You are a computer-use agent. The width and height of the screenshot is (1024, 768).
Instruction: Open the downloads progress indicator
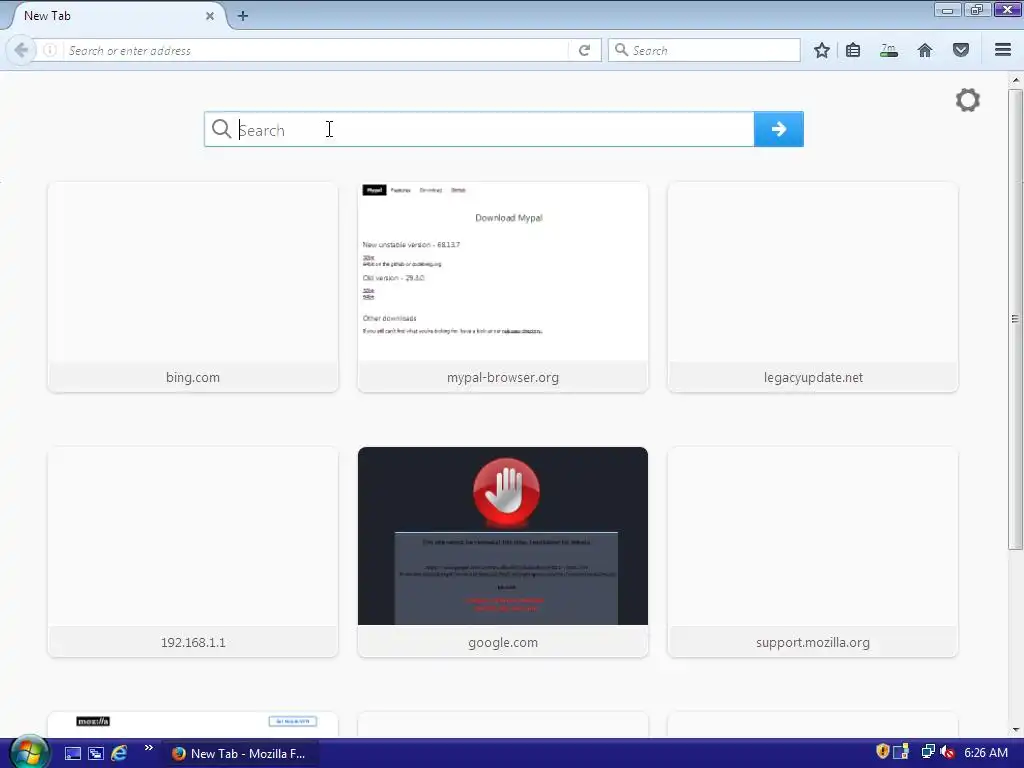(889, 50)
